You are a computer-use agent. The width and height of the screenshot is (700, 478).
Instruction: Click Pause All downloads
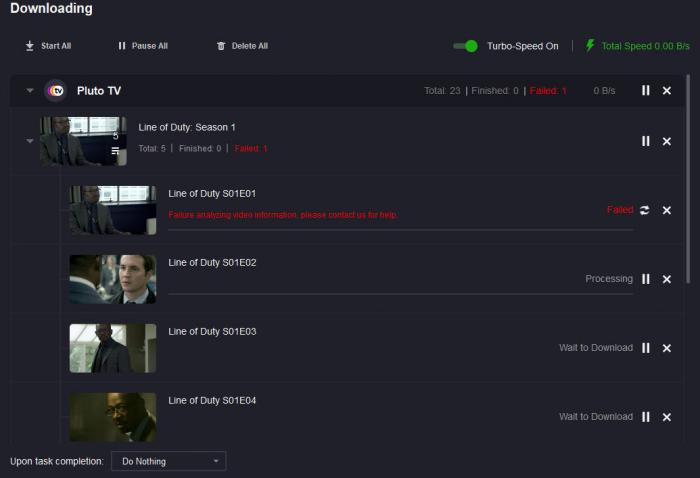pos(143,46)
